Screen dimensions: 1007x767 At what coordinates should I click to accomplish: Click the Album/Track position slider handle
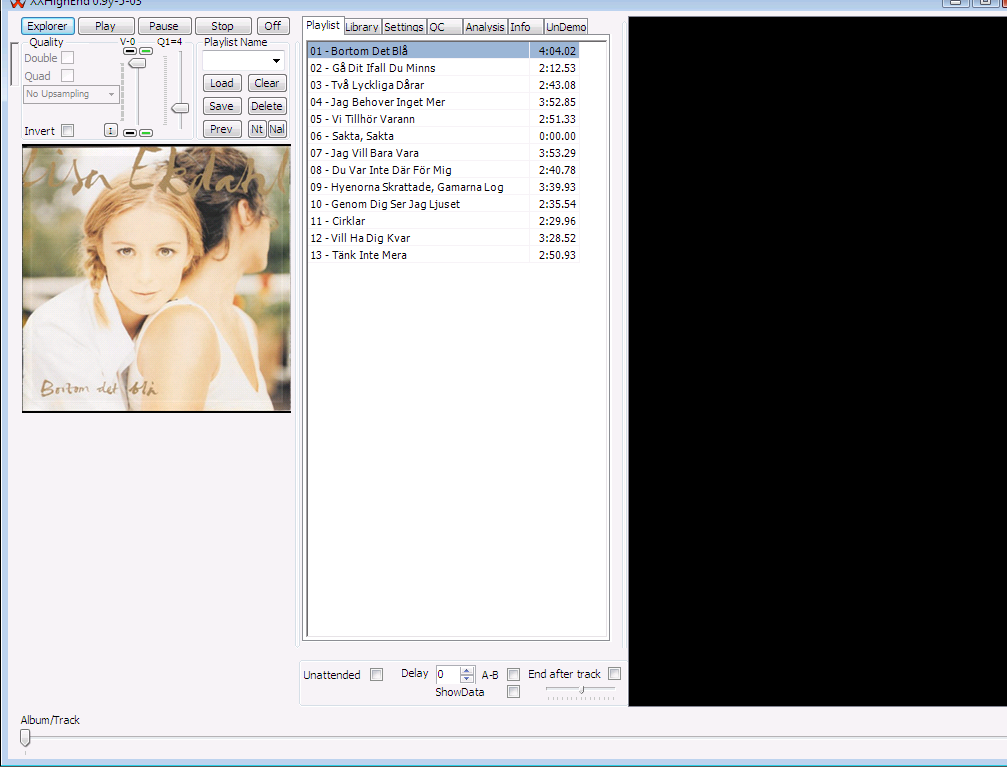(25, 737)
